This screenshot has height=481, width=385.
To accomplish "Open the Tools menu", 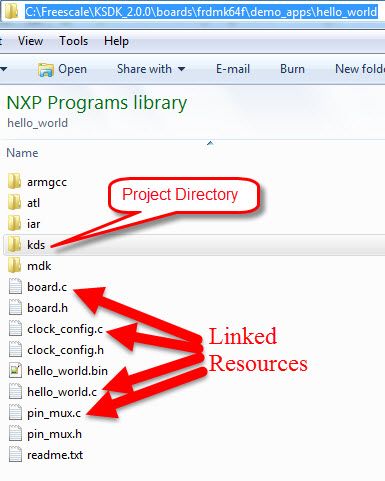I will (x=74, y=41).
